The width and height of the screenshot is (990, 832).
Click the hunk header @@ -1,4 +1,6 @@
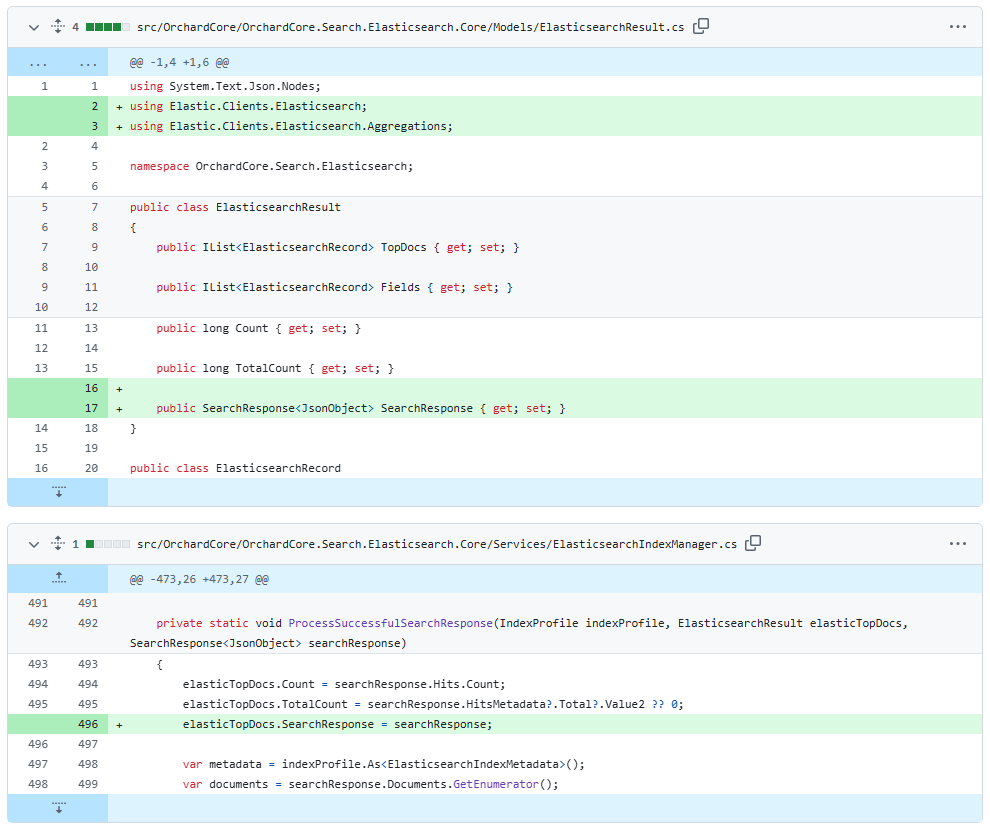coord(180,62)
